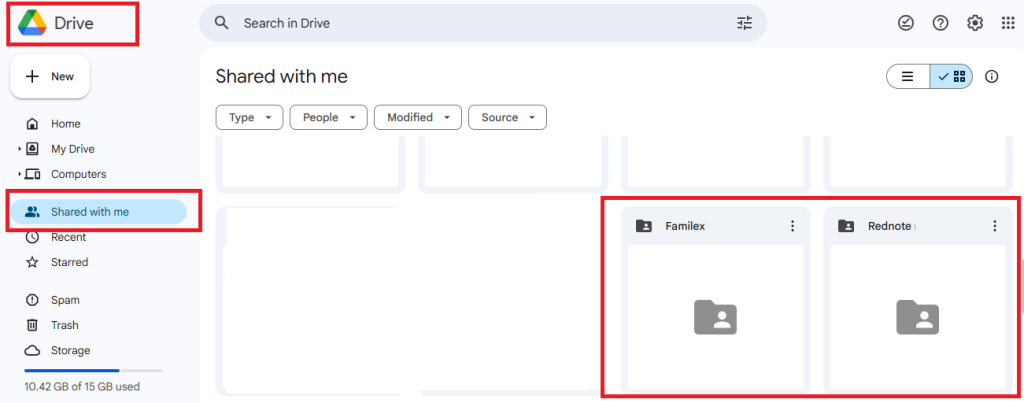Expand the Computers tree
The width and height of the screenshot is (1024, 403).
click(19, 174)
